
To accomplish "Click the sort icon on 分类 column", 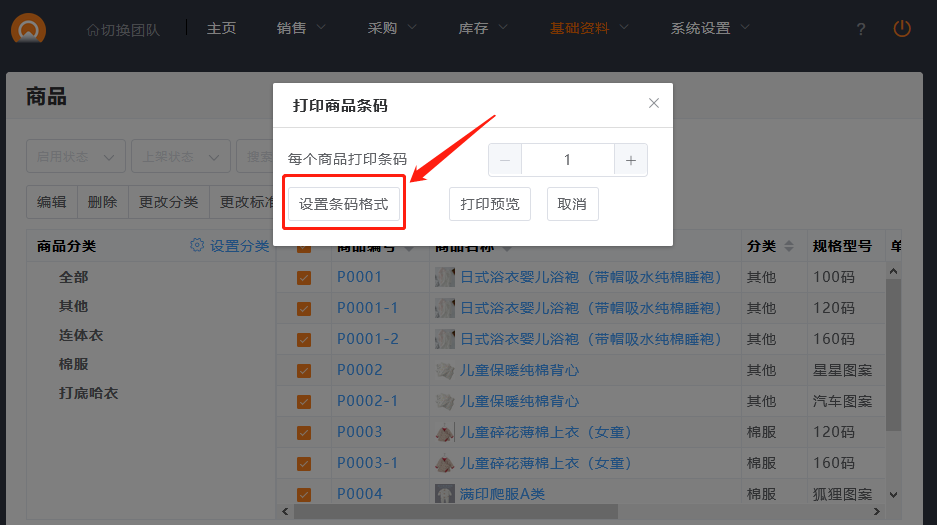I will (x=788, y=247).
